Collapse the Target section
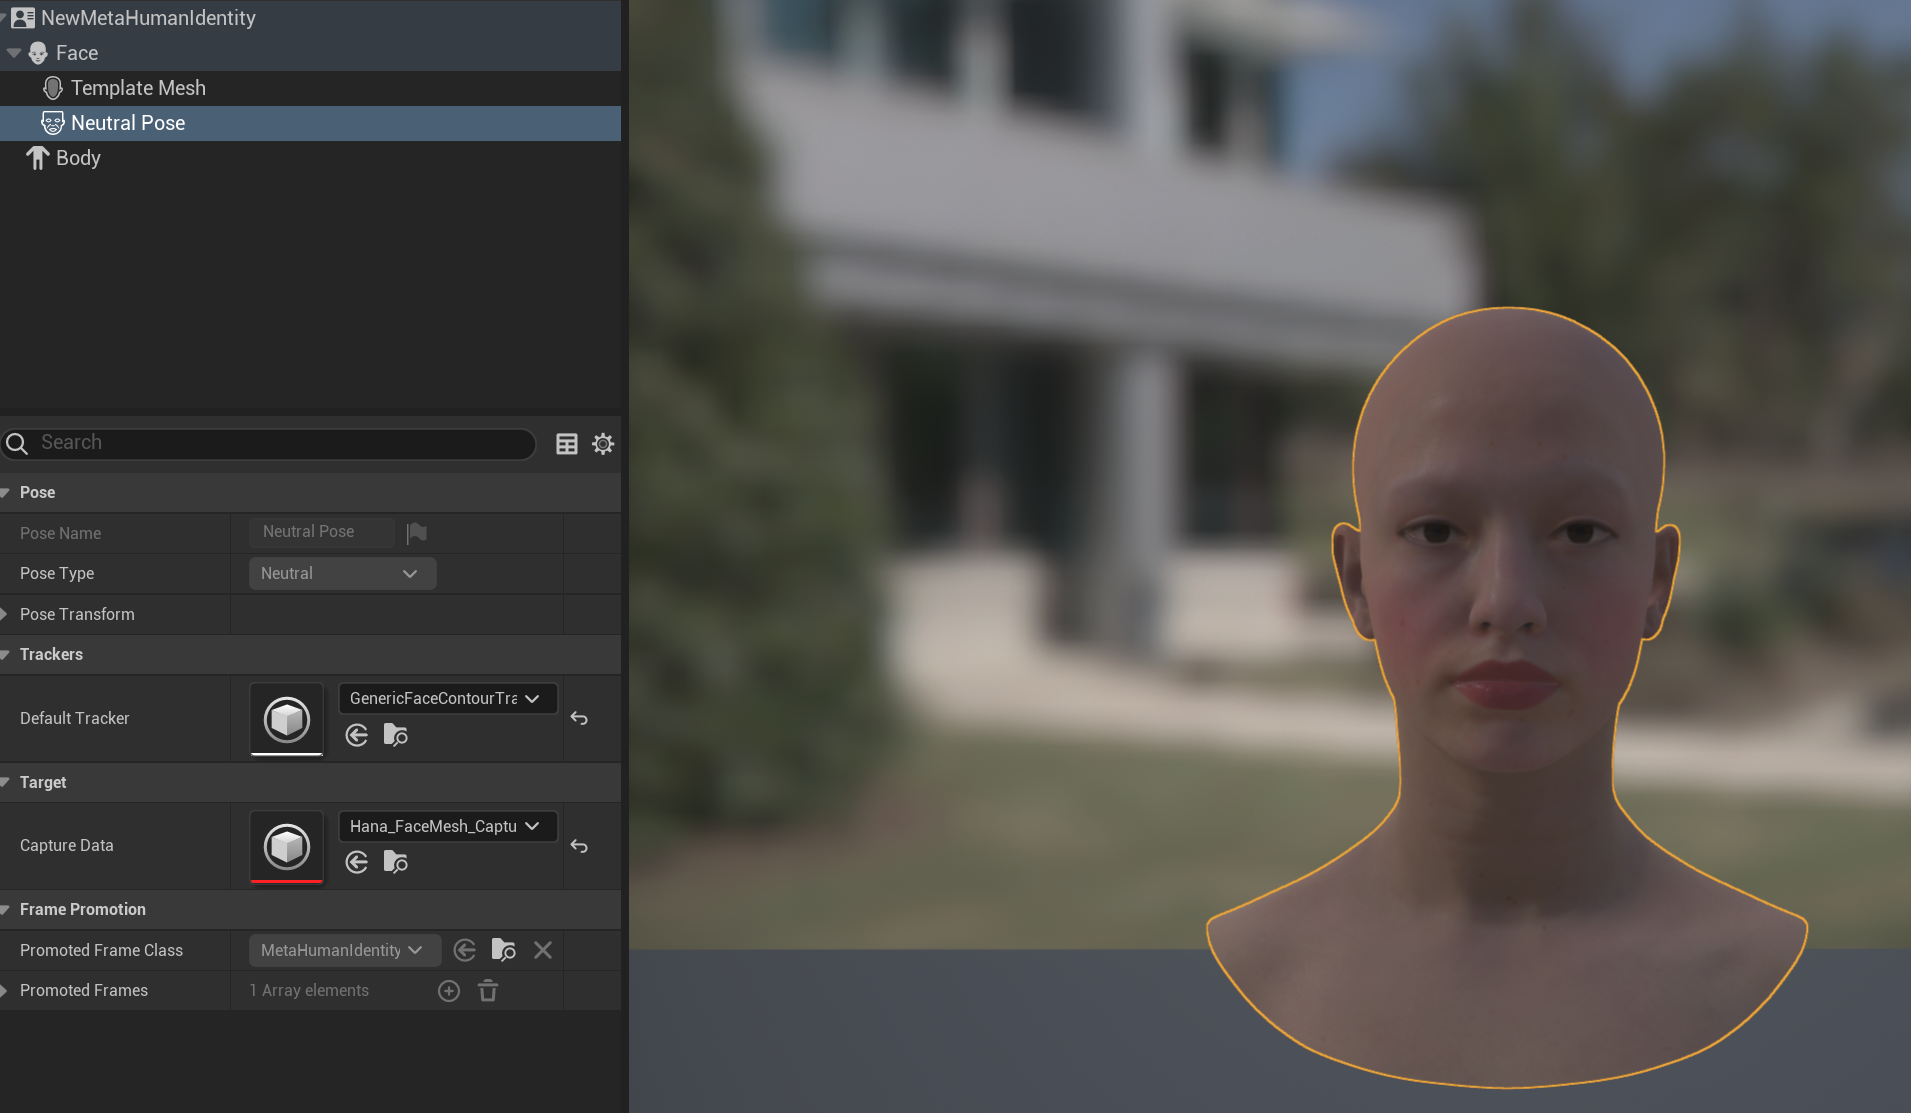The image size is (1911, 1113). [x=6, y=782]
